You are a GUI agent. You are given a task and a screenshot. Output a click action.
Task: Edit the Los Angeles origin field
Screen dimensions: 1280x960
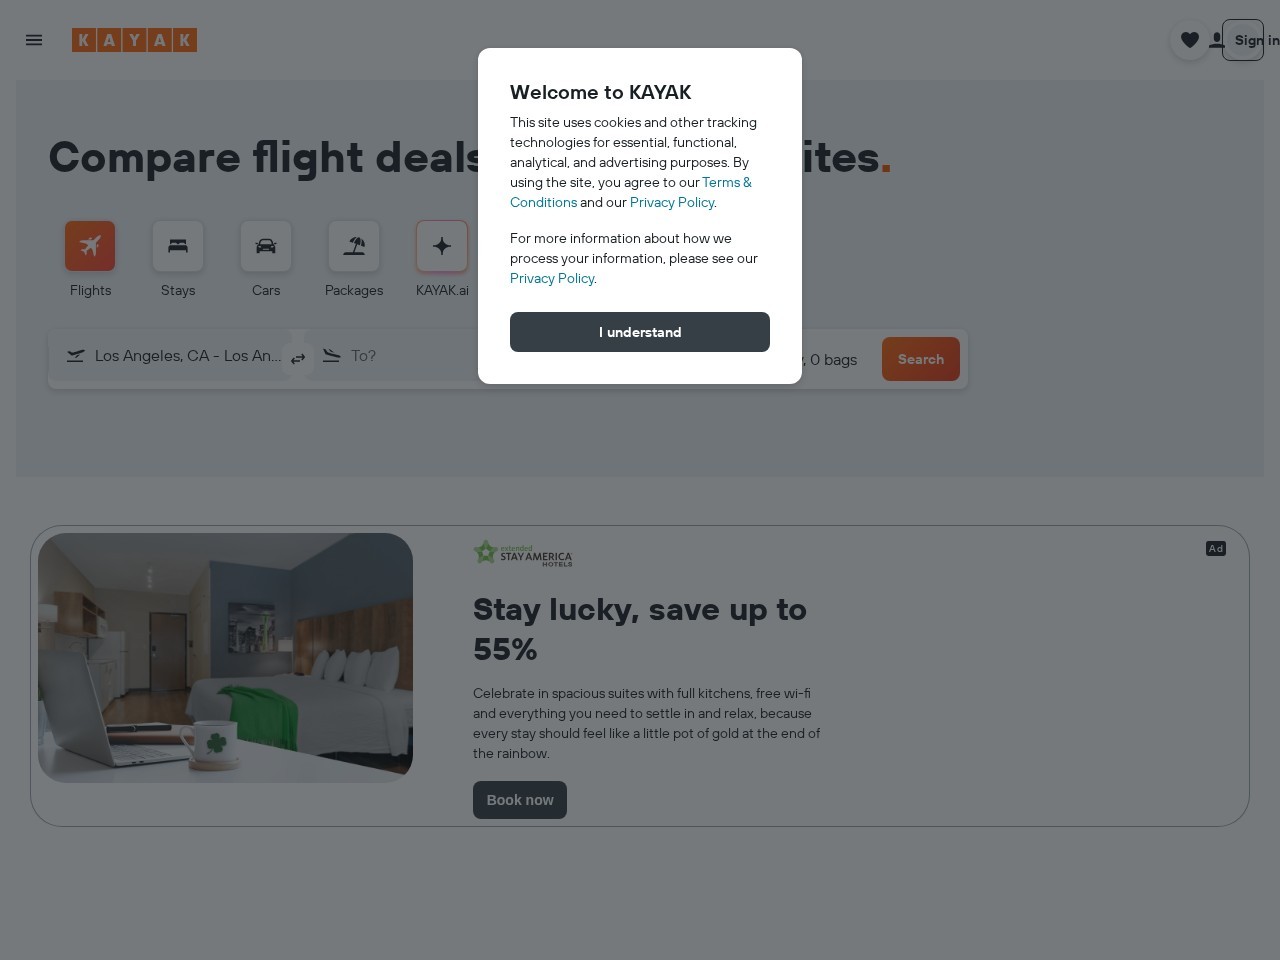coord(176,356)
